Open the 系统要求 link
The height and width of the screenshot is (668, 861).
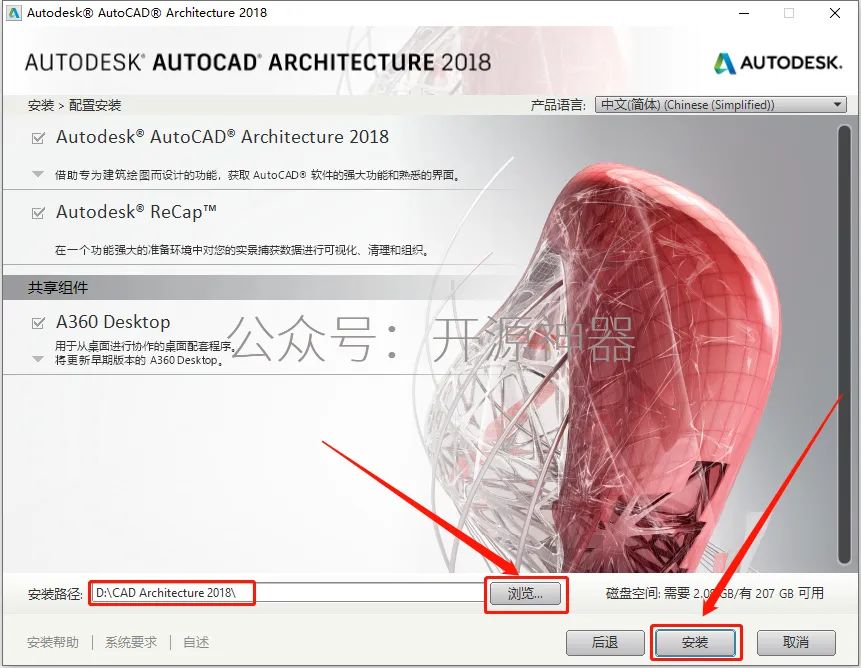pyautogui.click(x=131, y=642)
